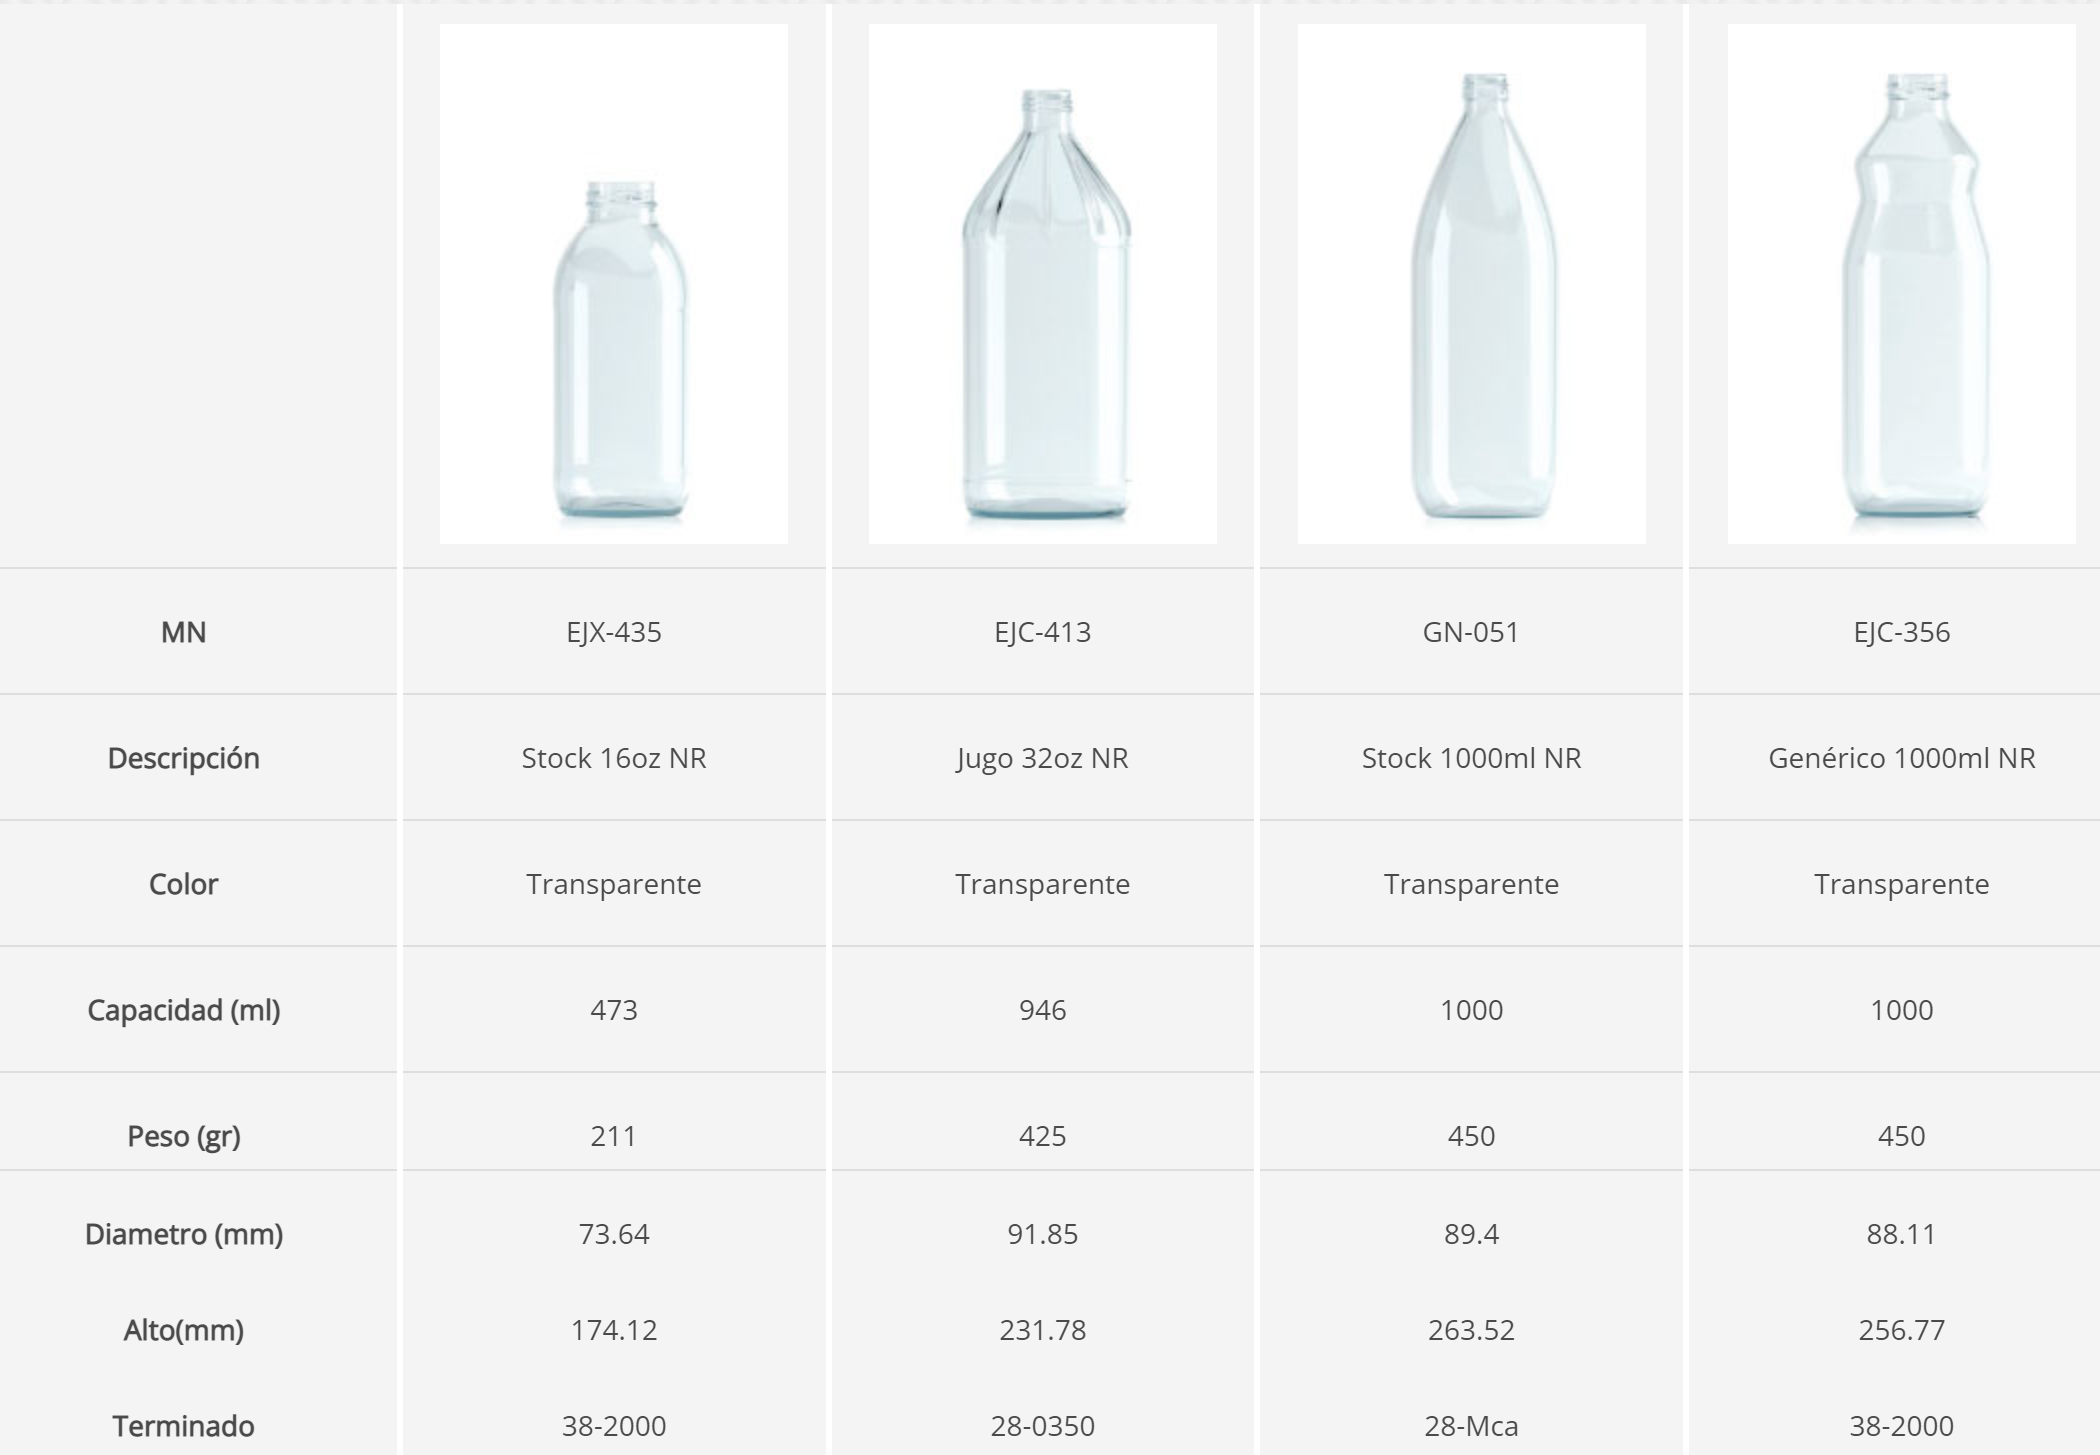Open the EJC-356 model number
This screenshot has width=2100, height=1455.
[x=1901, y=632]
